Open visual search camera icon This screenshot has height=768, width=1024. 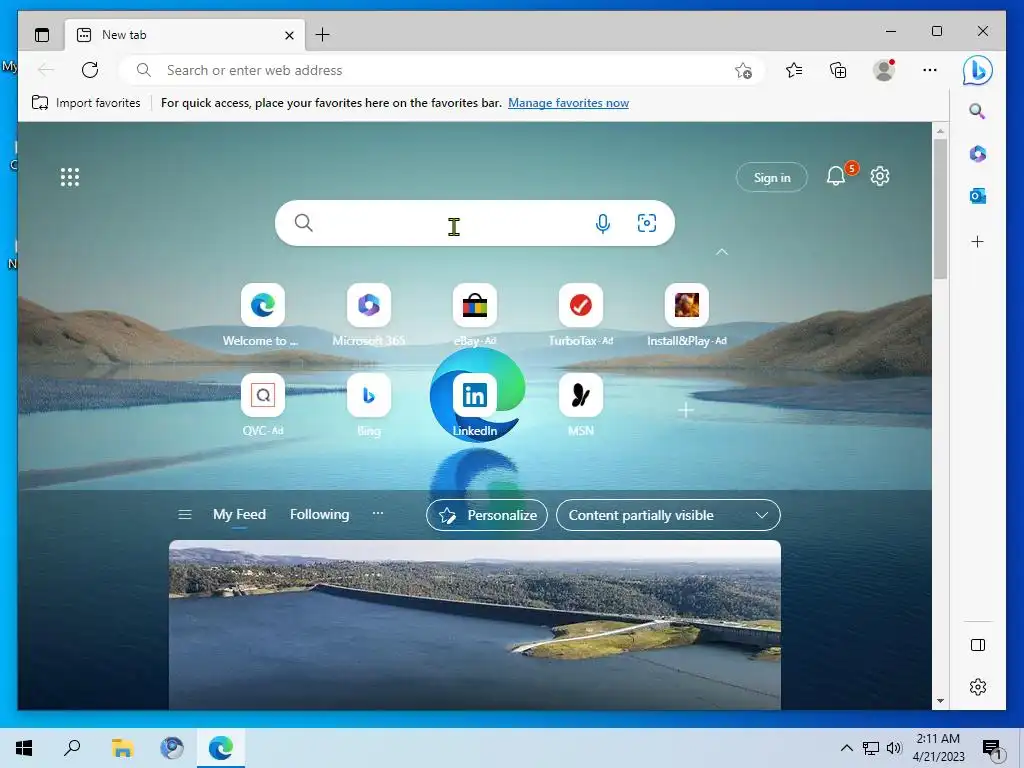point(647,223)
